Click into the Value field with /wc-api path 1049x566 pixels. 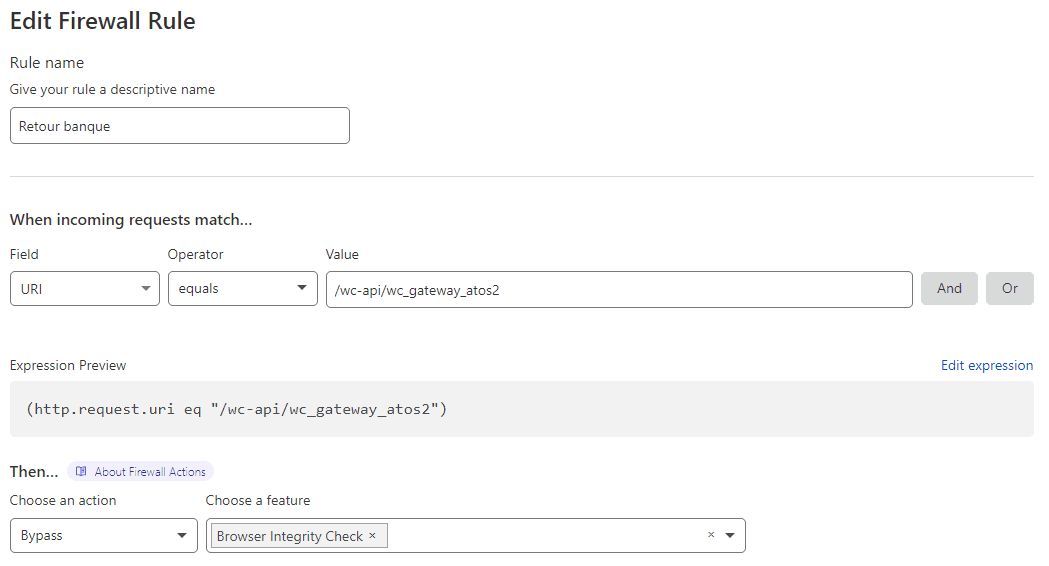coord(619,290)
